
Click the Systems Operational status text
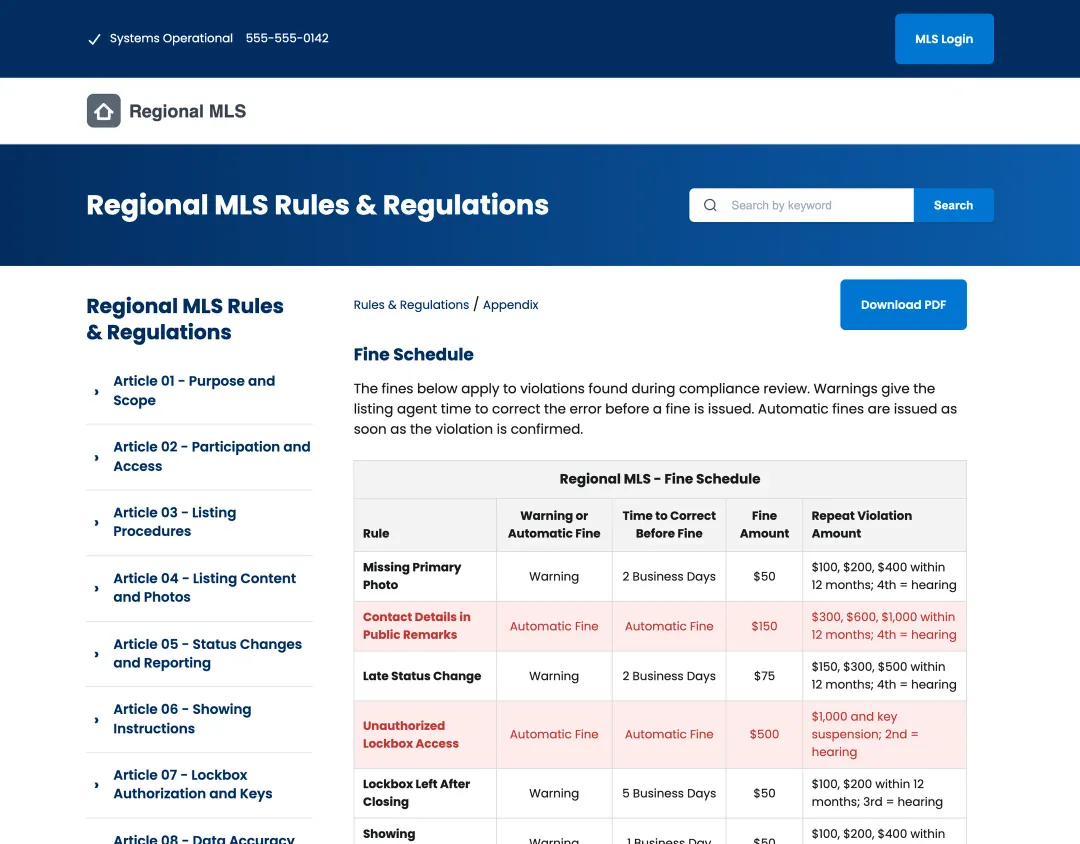click(x=171, y=38)
